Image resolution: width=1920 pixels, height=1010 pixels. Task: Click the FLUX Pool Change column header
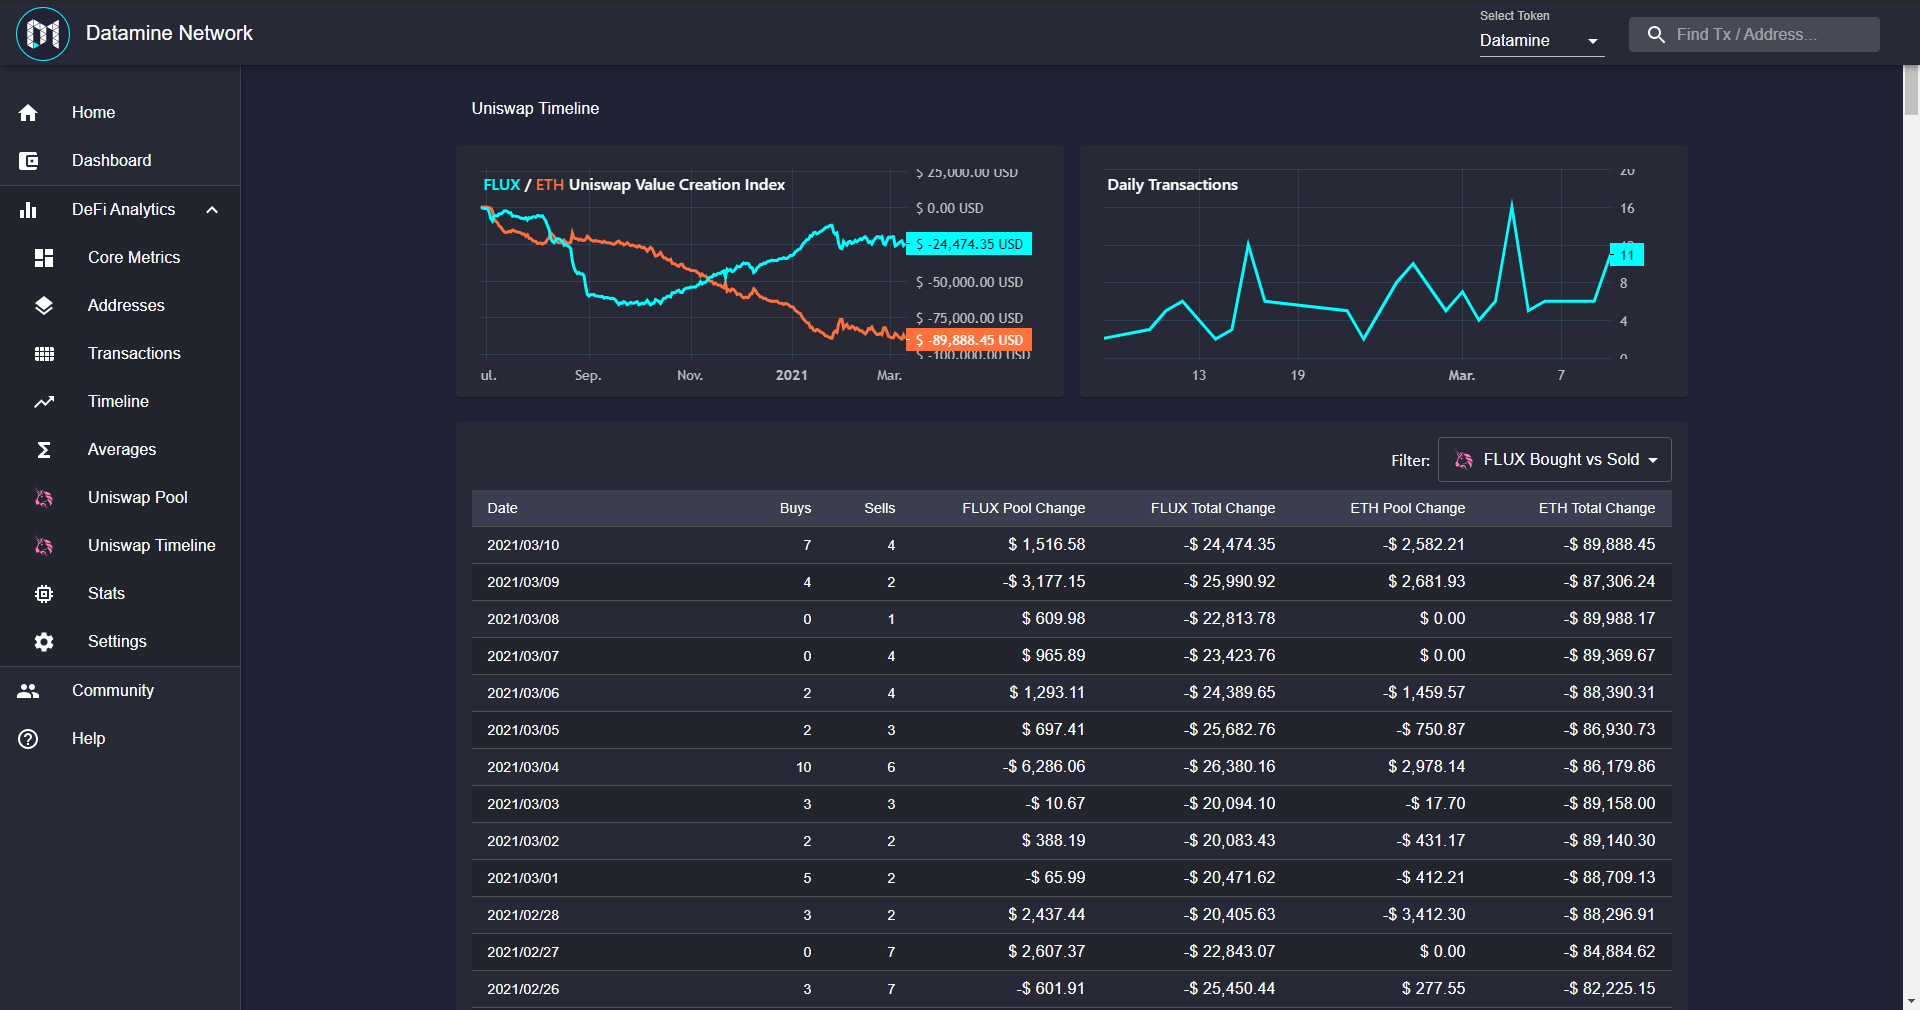[1023, 509]
